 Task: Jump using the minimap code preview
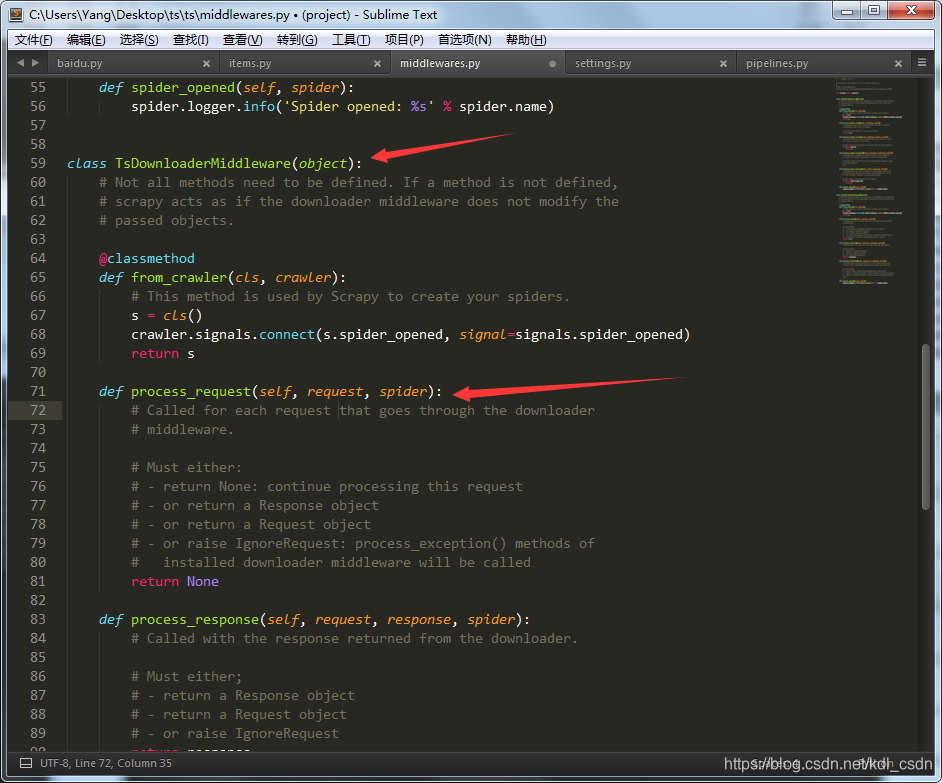coord(868,180)
